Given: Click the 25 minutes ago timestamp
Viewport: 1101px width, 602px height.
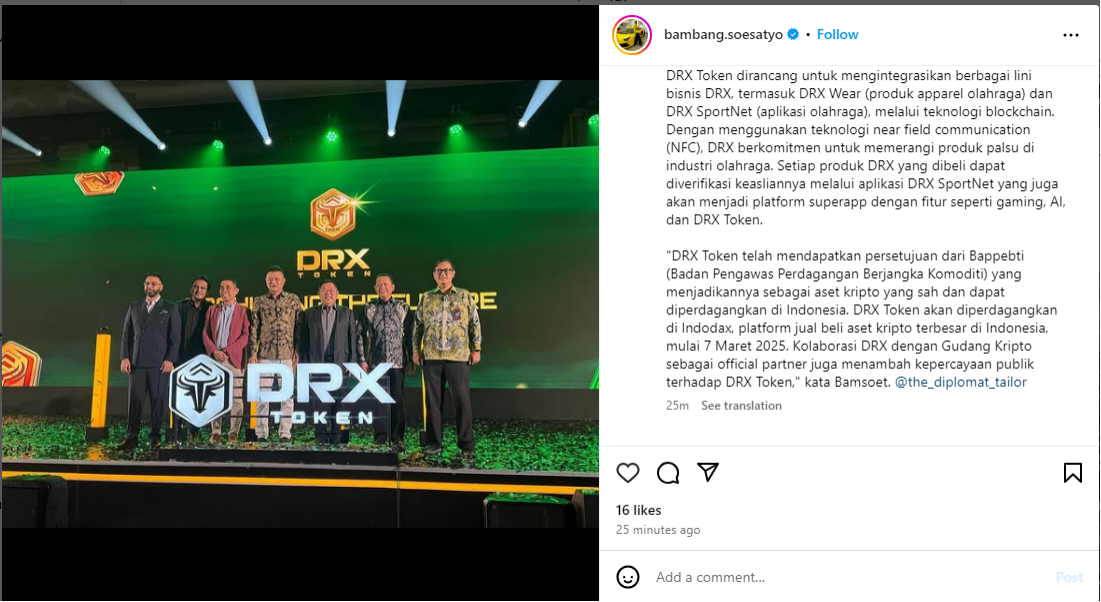Looking at the screenshot, I should coord(658,530).
